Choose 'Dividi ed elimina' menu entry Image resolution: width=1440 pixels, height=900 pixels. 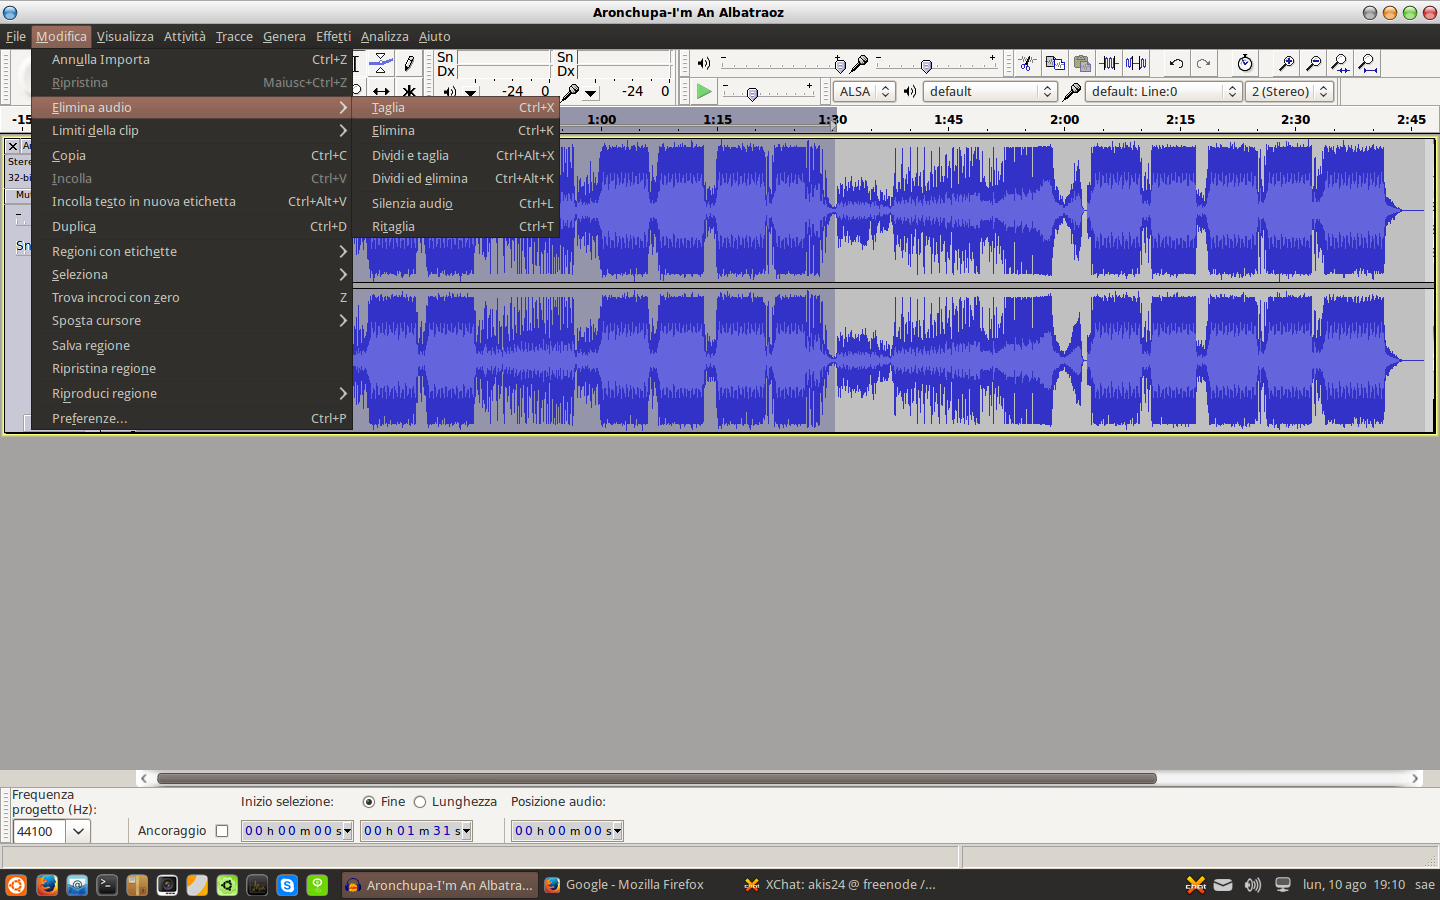pos(457,179)
